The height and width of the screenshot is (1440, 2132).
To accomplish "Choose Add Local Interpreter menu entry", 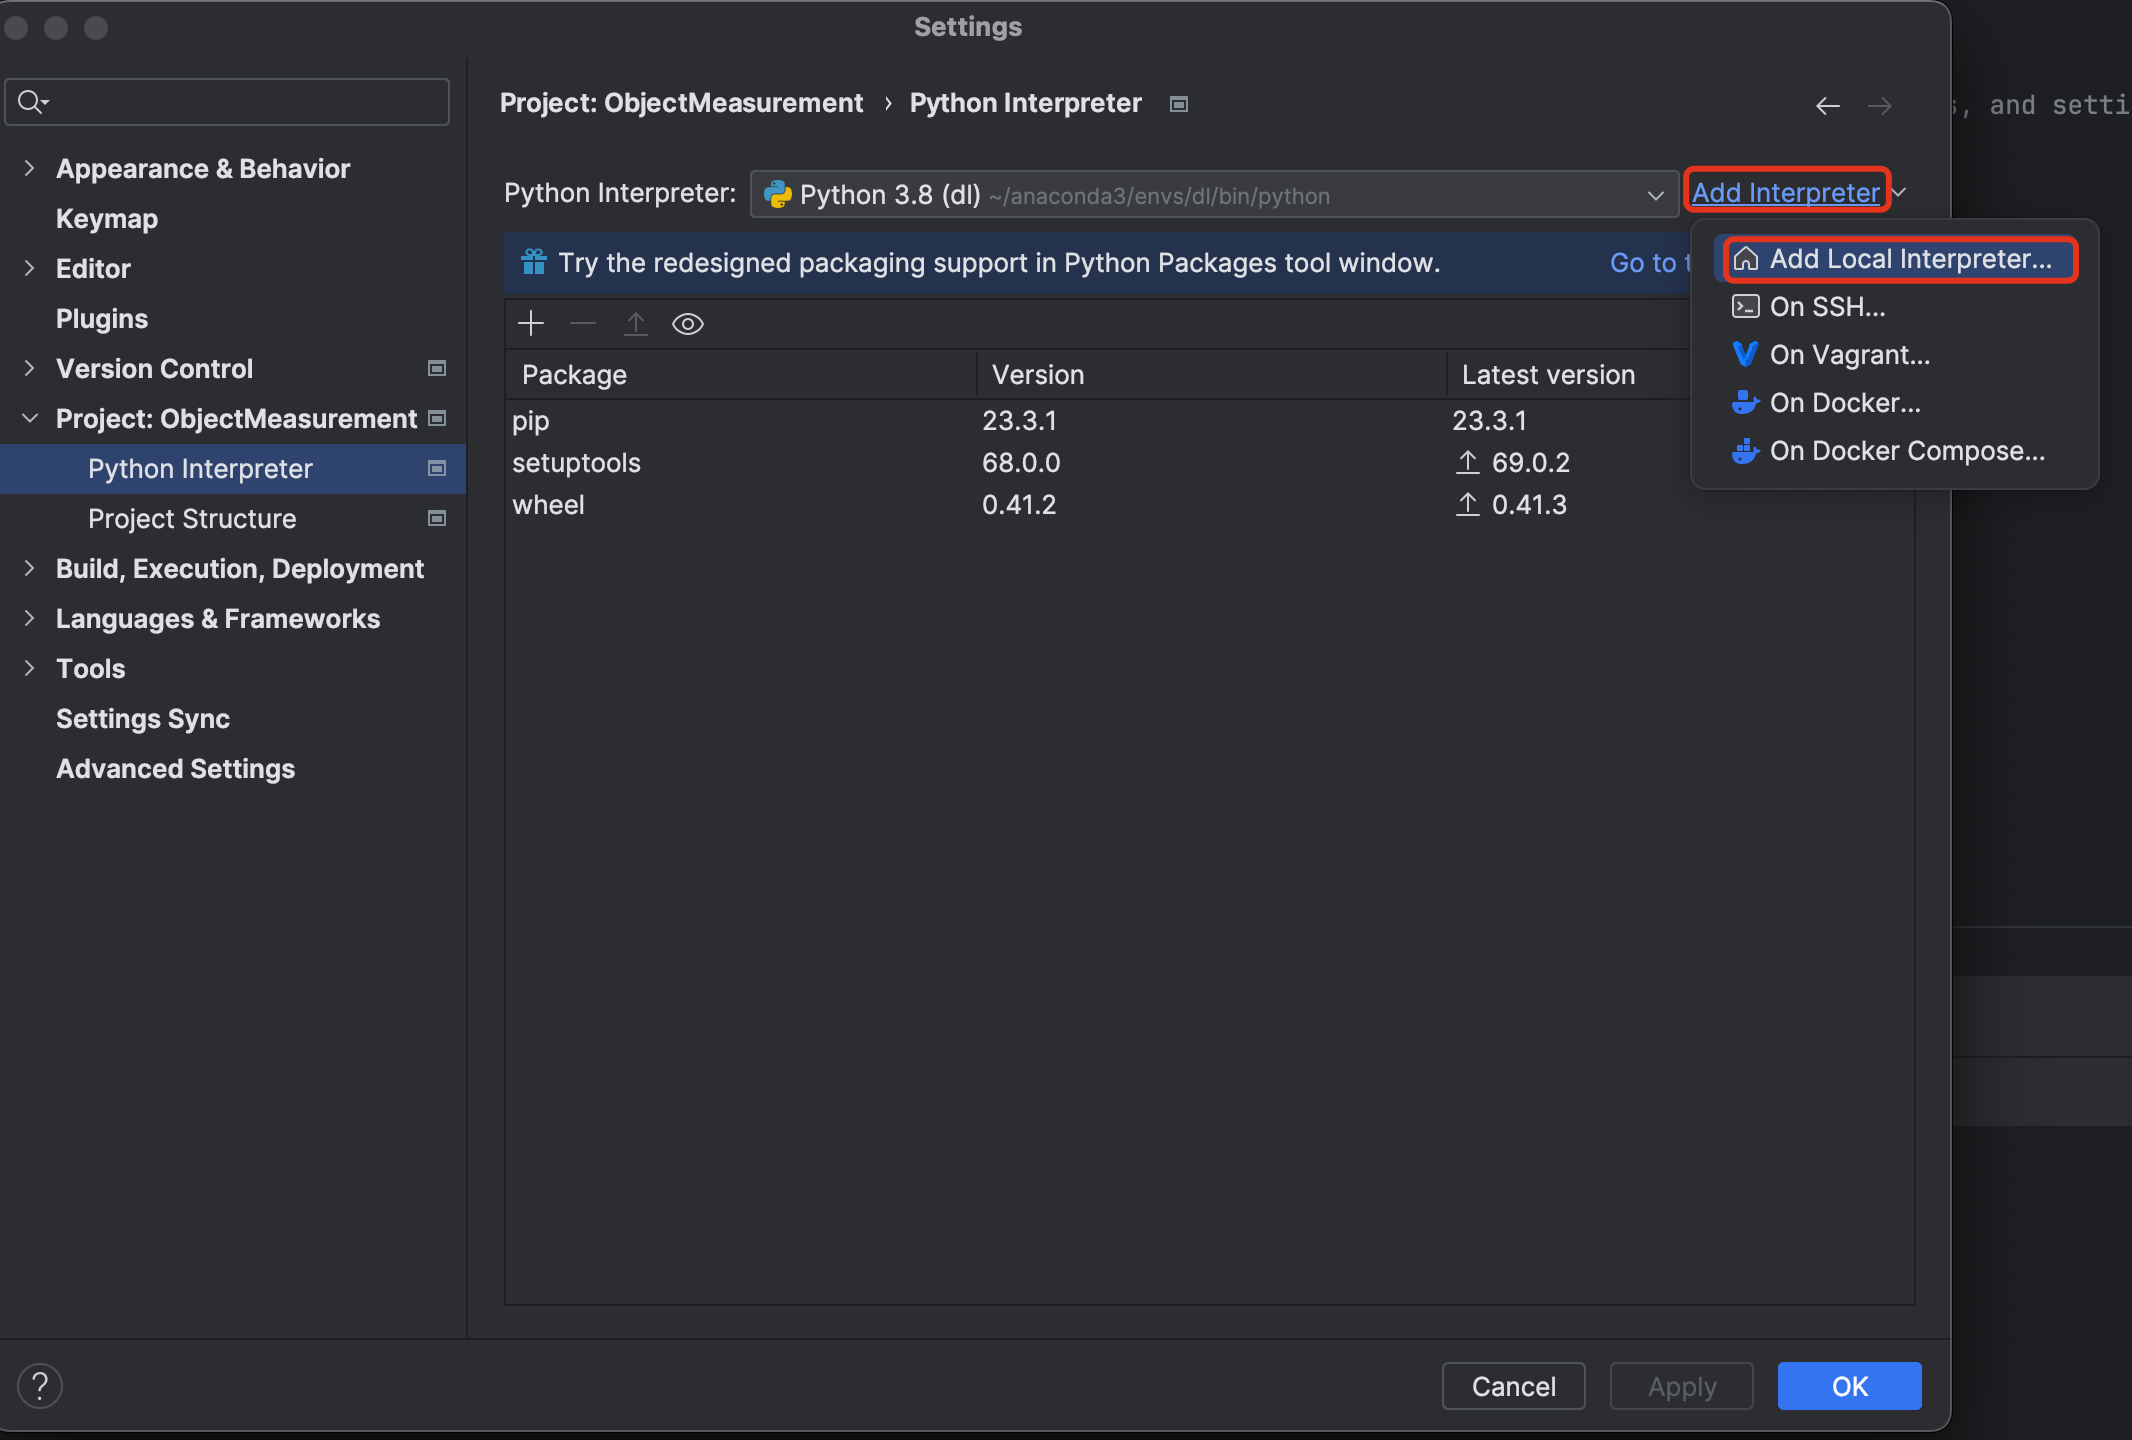I will point(1909,259).
